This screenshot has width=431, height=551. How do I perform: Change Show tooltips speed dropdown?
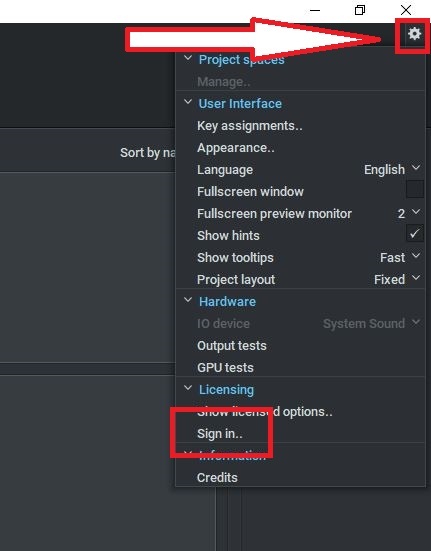tap(400, 257)
